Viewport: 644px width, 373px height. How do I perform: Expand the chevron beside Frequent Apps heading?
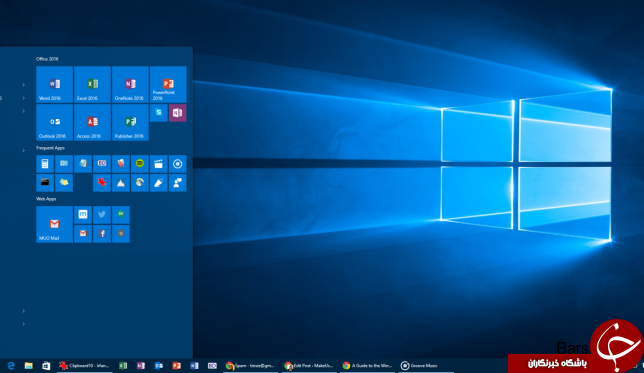tap(24, 151)
